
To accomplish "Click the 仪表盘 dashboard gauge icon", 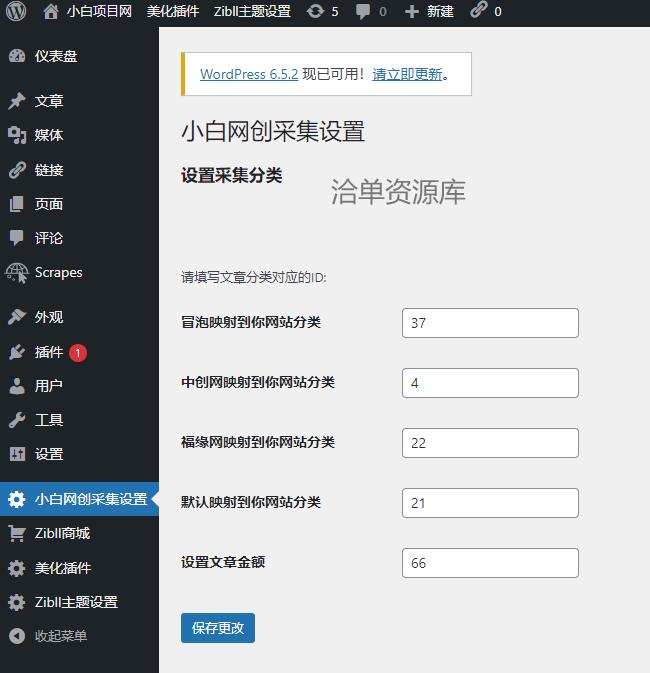I will point(17,56).
